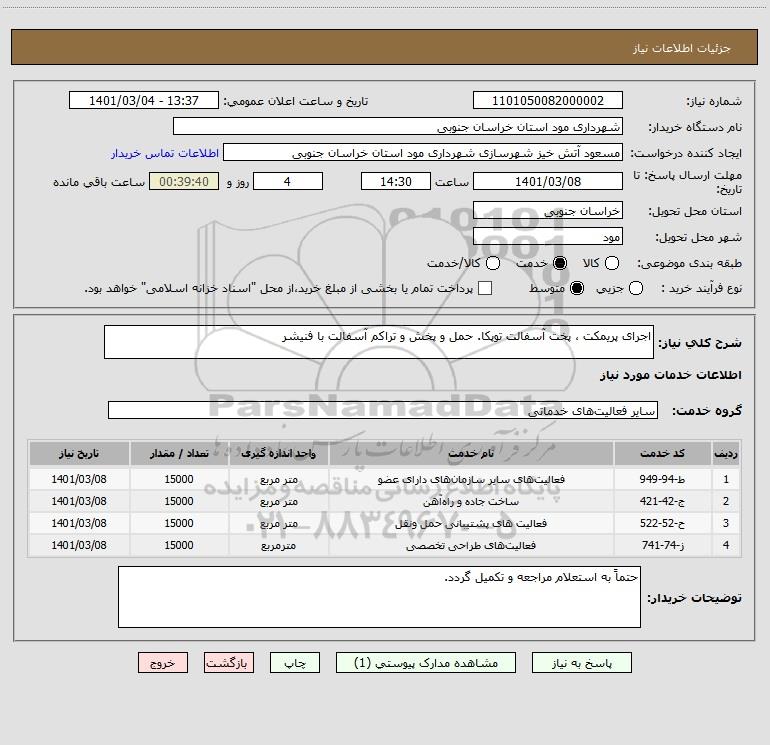
Task: Select service code ج-42-421 cell
Action: [x=662, y=501]
